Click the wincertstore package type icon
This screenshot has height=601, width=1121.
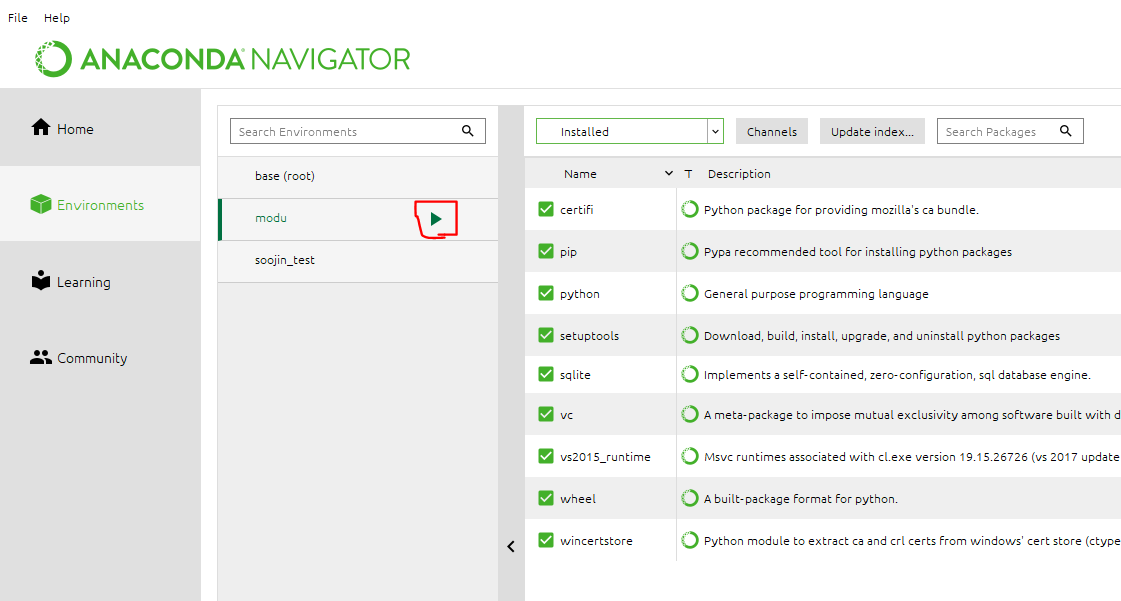(689, 540)
